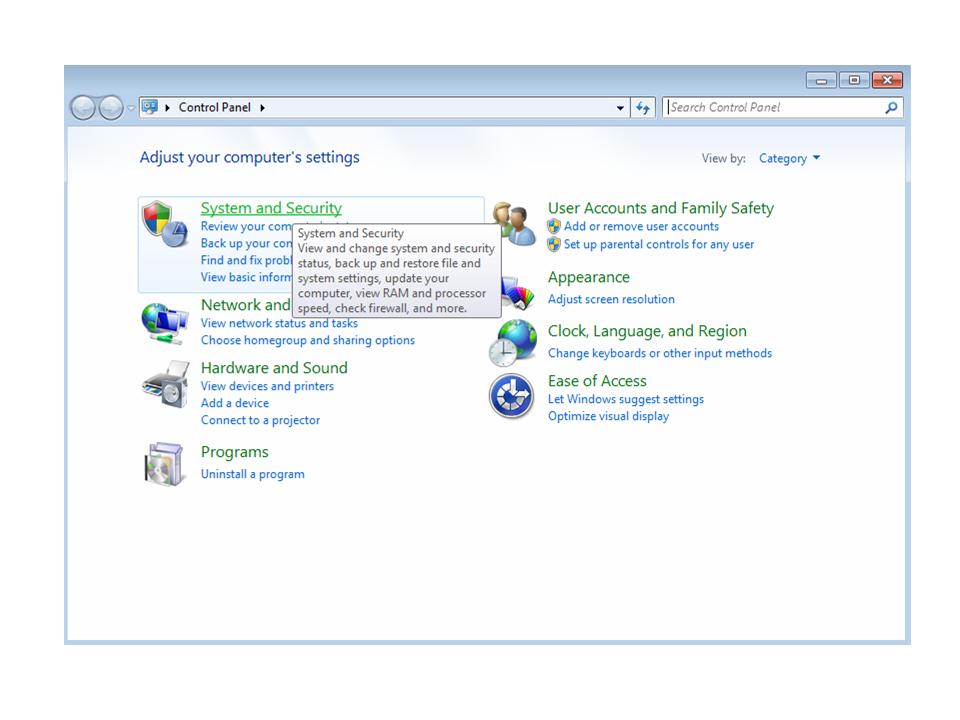
Task: Click Review your computer's status link
Action: [246, 227]
